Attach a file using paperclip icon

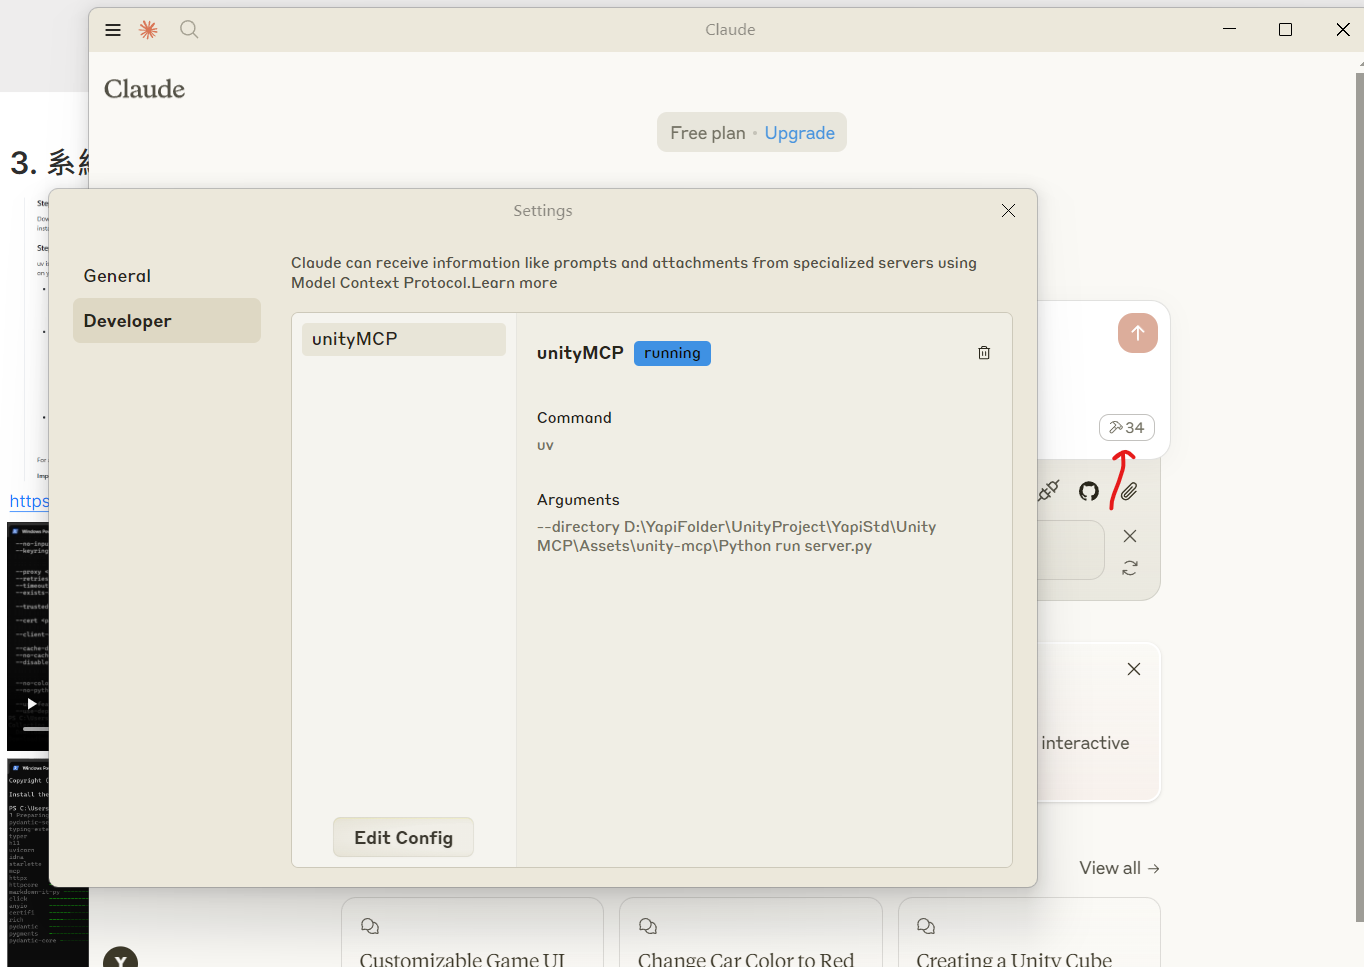[1129, 491]
